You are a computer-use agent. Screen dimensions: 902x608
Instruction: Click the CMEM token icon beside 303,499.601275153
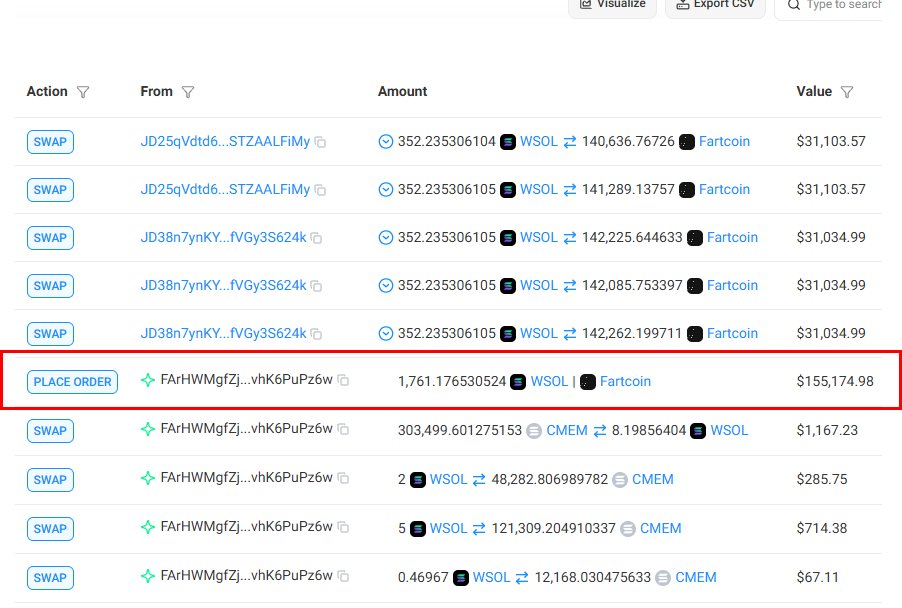click(x=534, y=430)
